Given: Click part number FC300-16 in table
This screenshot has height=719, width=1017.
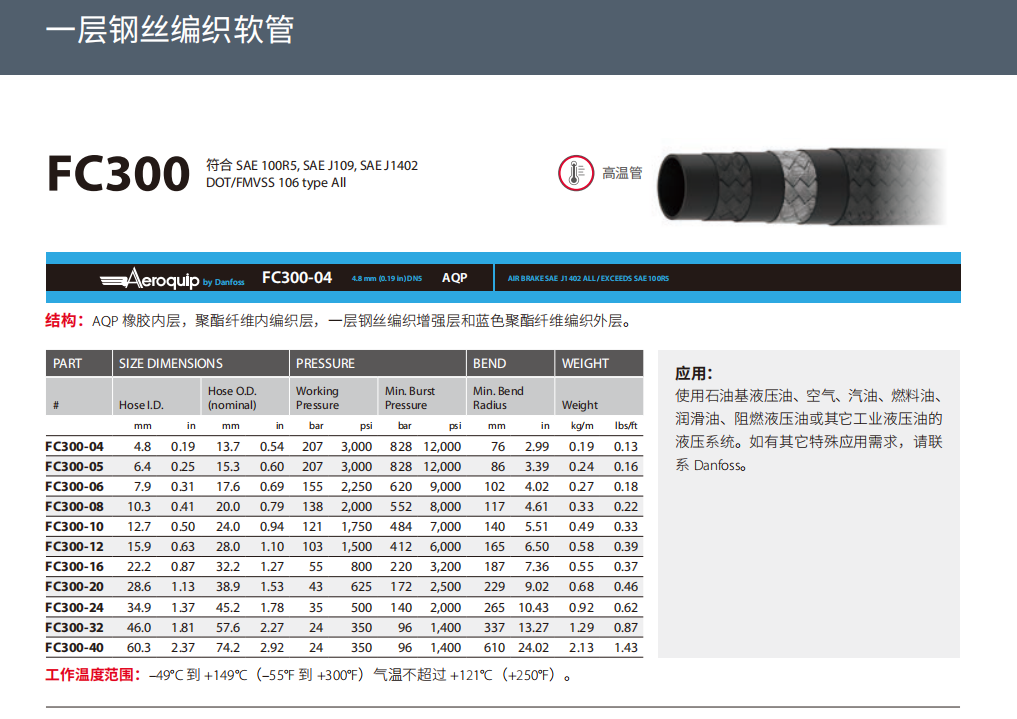Looking at the screenshot, I should tap(75, 567).
